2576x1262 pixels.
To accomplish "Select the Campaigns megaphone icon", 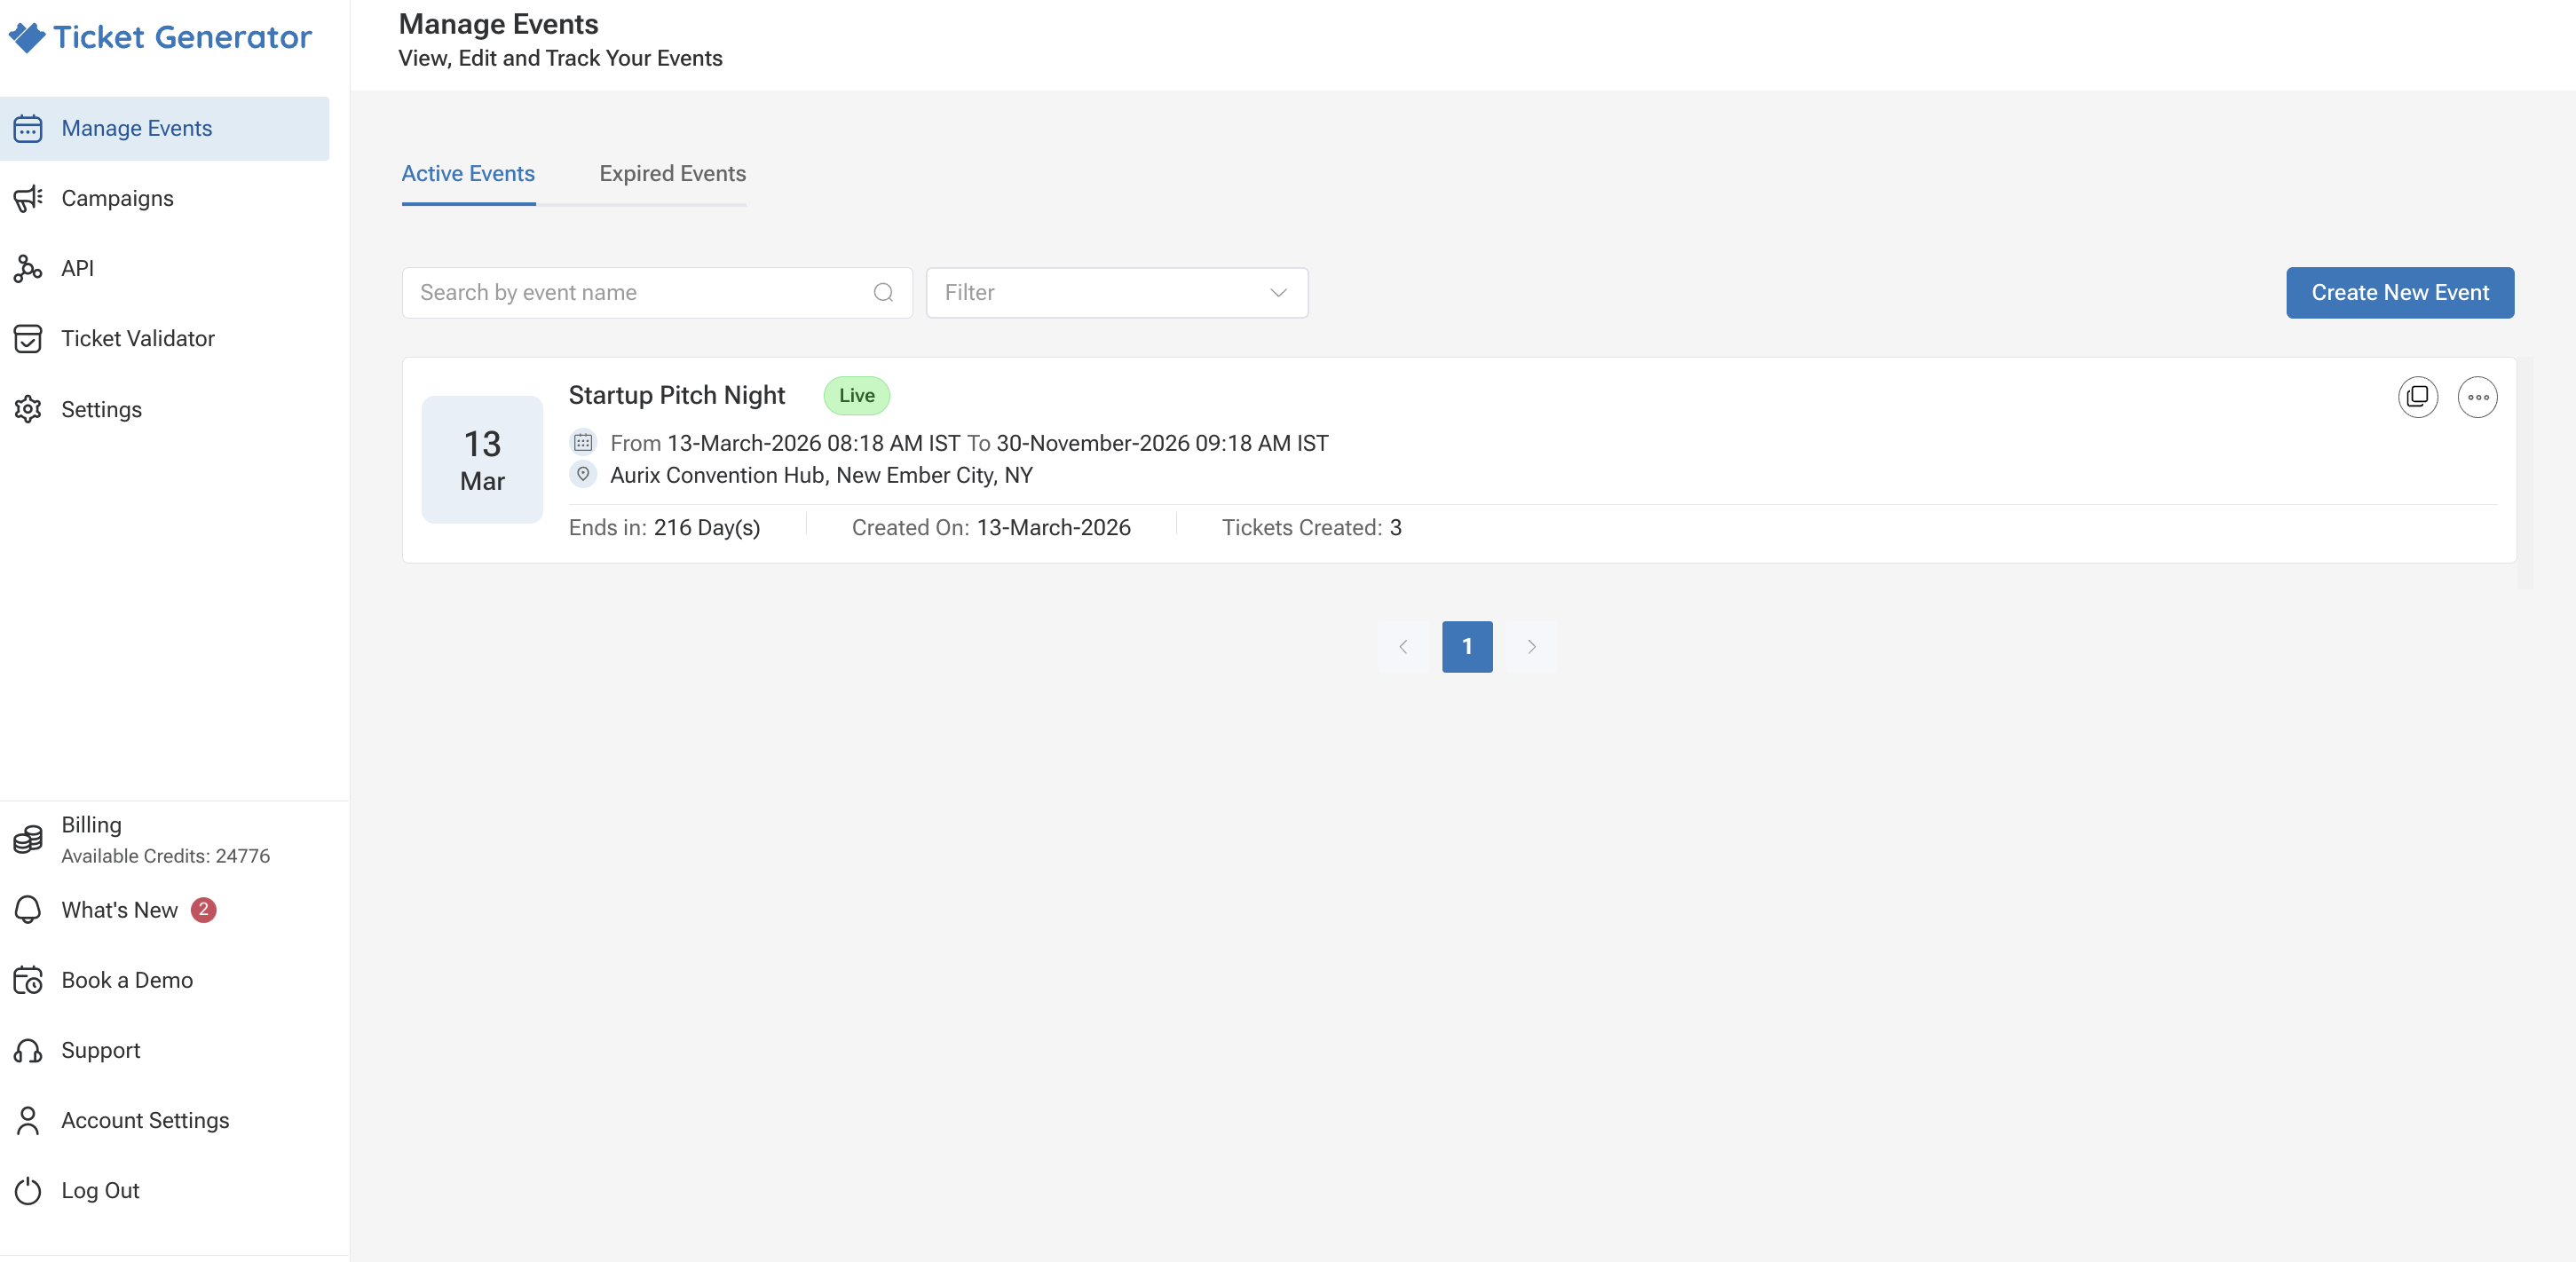I will click(x=28, y=198).
